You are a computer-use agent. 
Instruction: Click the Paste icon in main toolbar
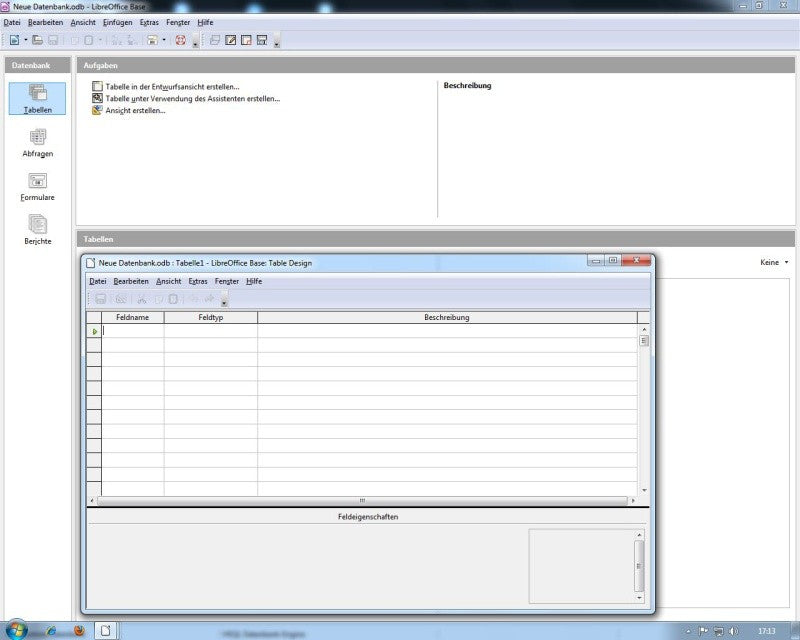(x=89, y=40)
